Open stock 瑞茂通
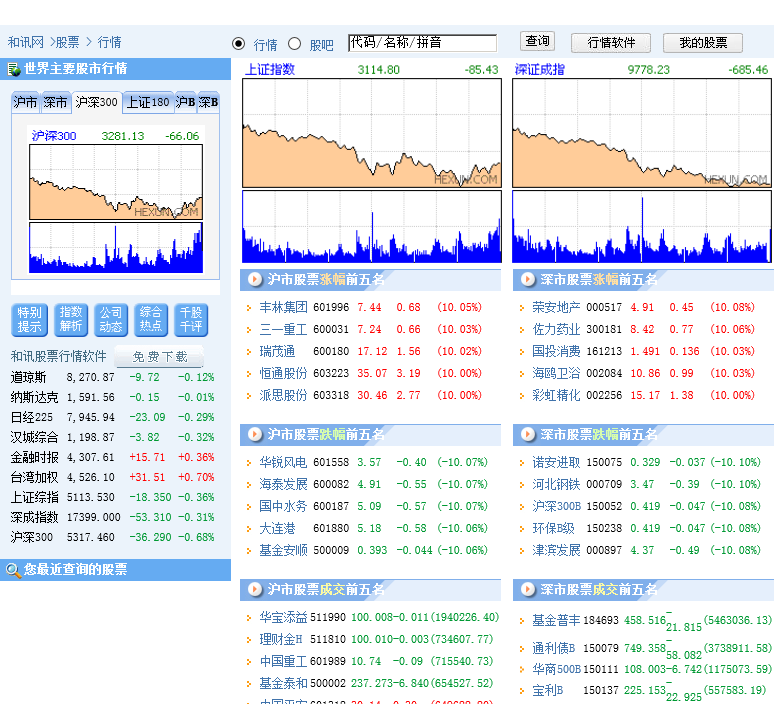 tap(277, 351)
